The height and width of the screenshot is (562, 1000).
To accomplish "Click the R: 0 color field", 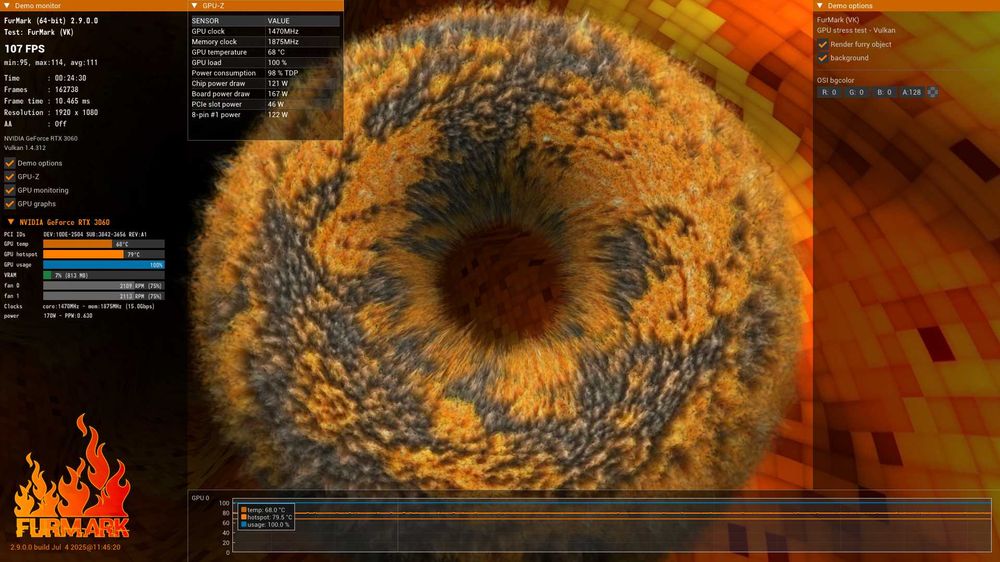I will coord(829,92).
